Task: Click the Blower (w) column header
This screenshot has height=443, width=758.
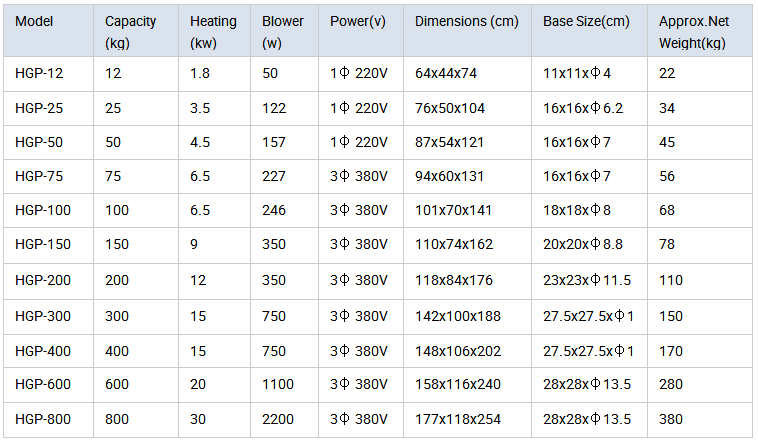Action: 284,31
